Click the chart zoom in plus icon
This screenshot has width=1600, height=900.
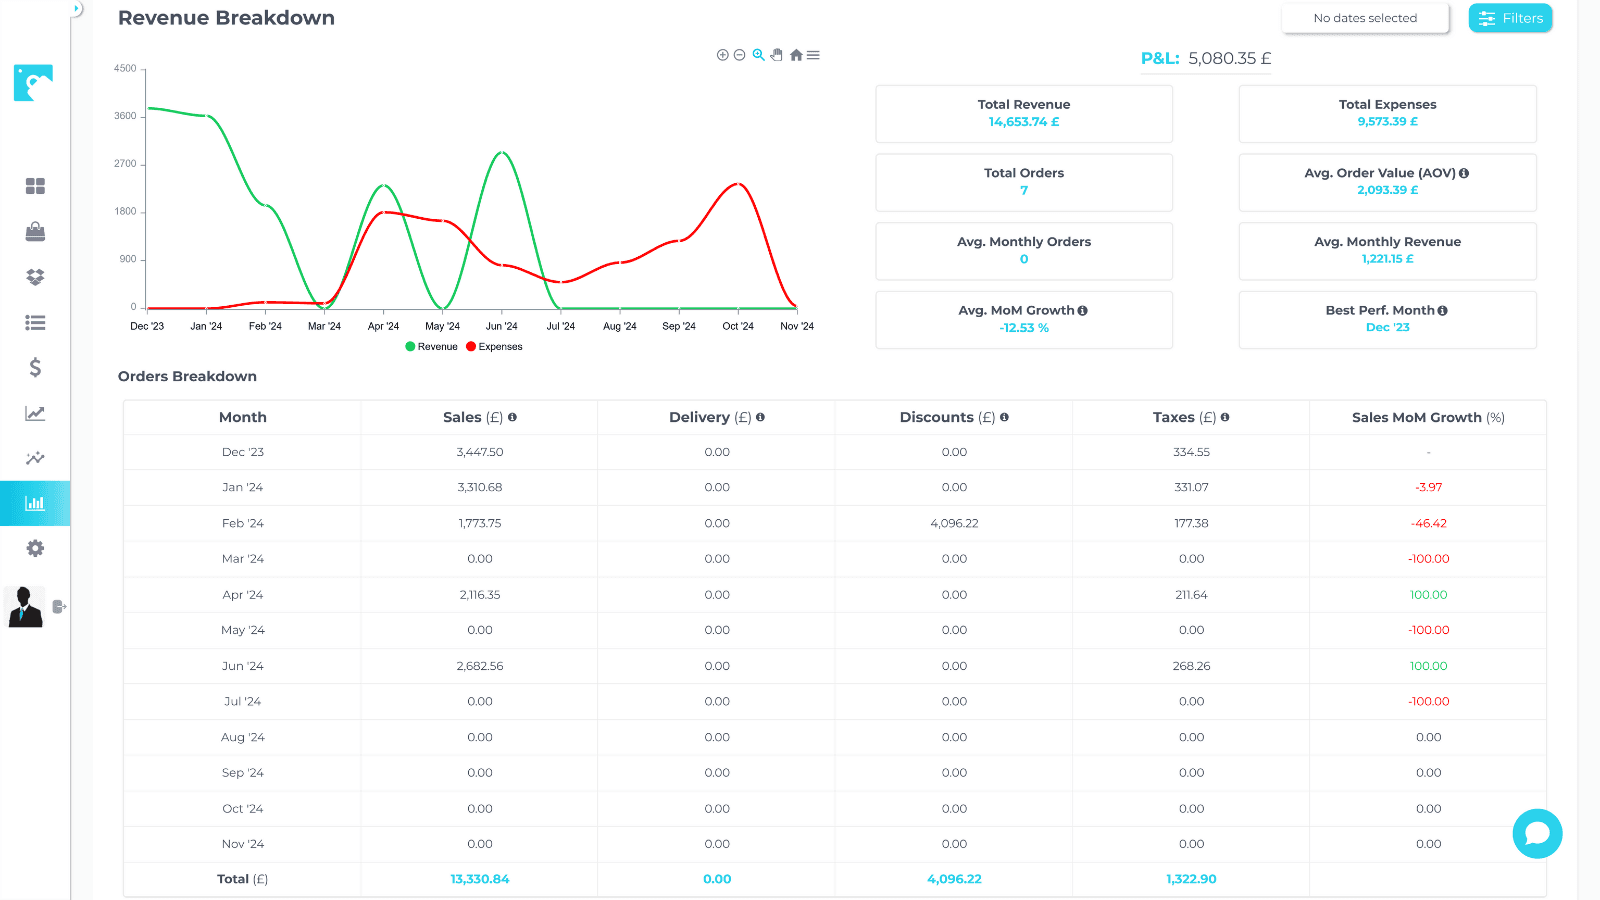coord(722,55)
